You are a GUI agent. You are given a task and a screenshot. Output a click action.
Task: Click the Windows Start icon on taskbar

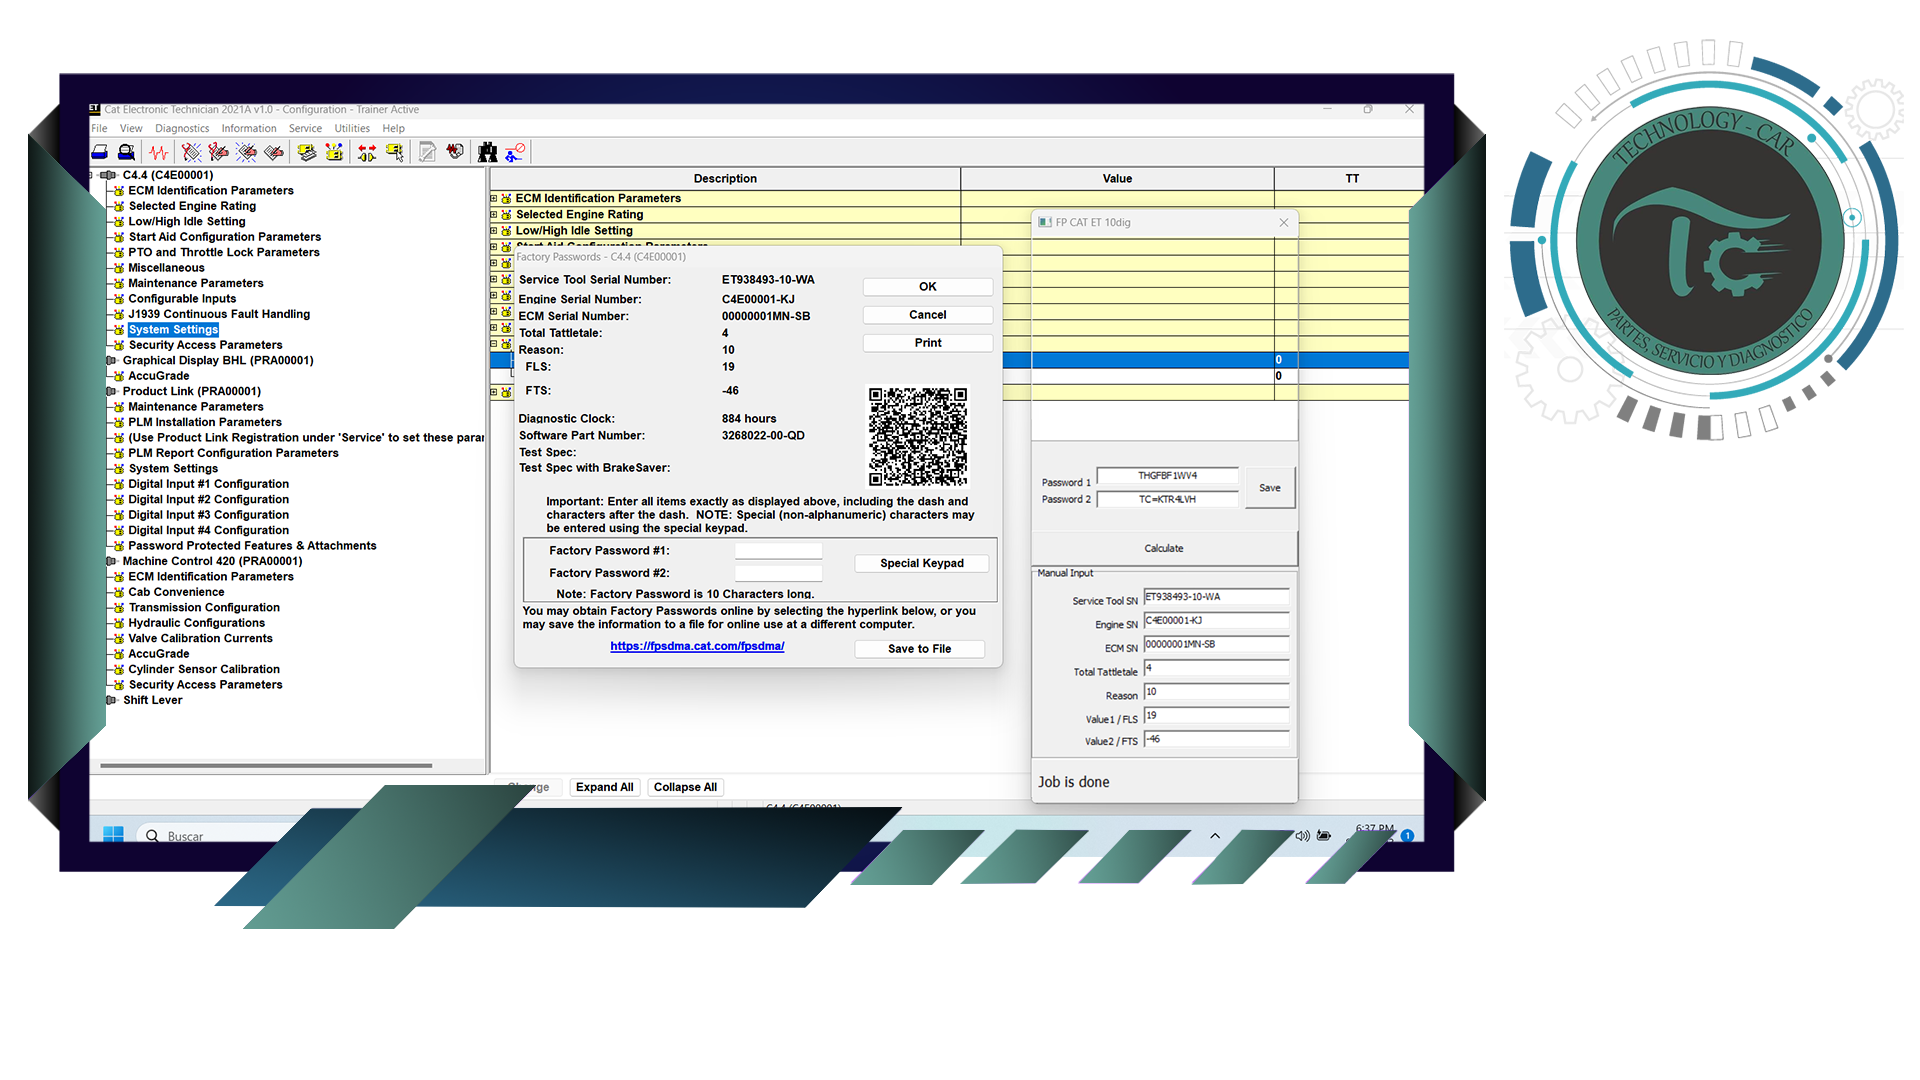coord(113,834)
